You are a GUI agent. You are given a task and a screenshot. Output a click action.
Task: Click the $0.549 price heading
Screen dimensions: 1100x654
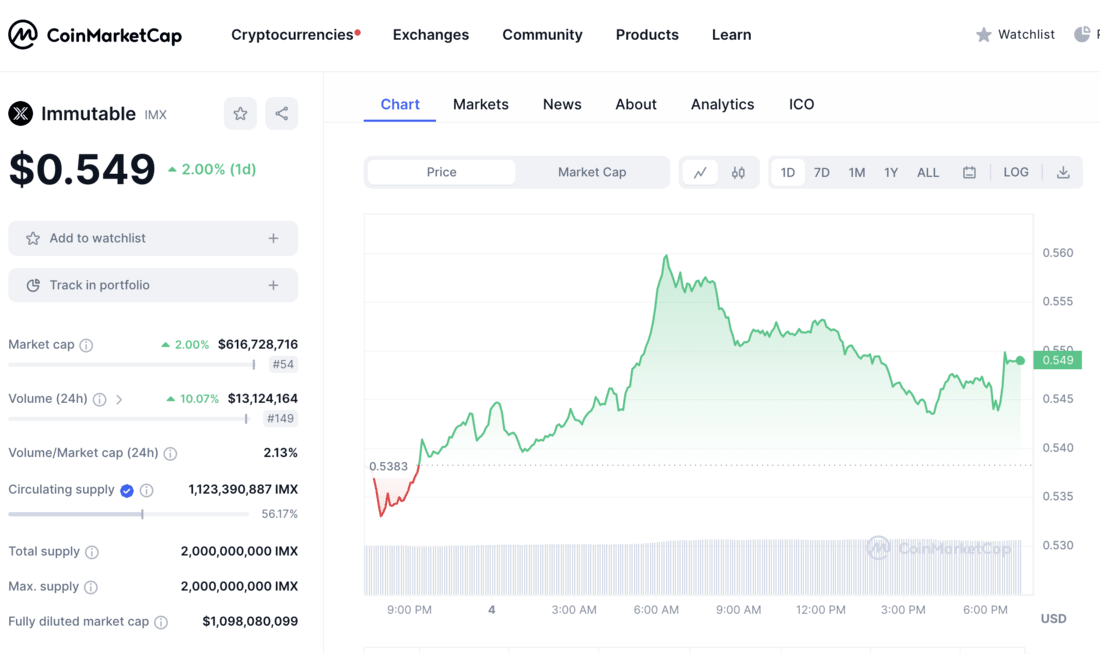(82, 169)
